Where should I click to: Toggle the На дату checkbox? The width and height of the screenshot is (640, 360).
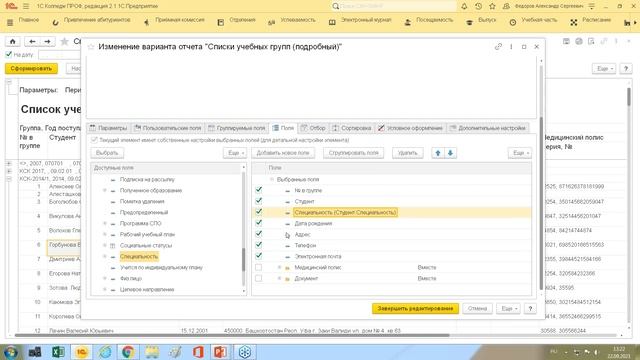tap(9, 54)
